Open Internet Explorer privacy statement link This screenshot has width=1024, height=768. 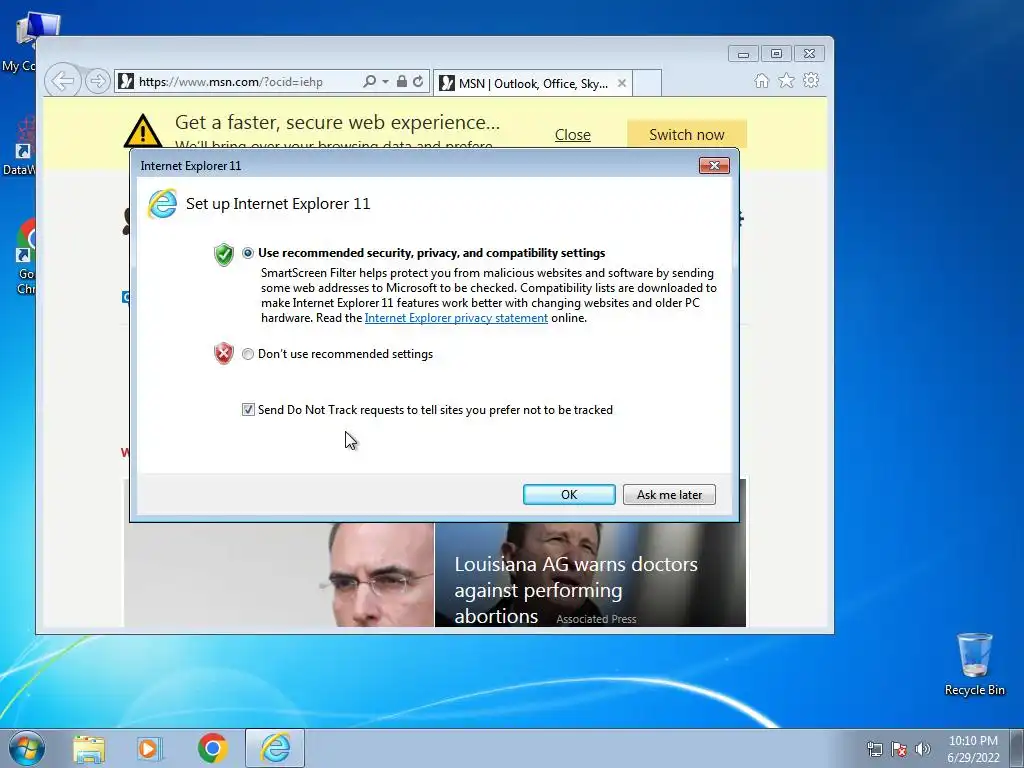point(456,318)
